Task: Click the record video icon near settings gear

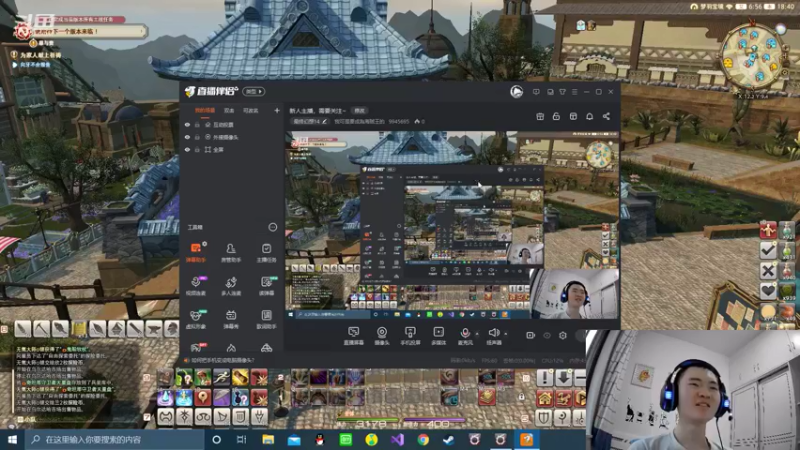Action: coord(531,335)
